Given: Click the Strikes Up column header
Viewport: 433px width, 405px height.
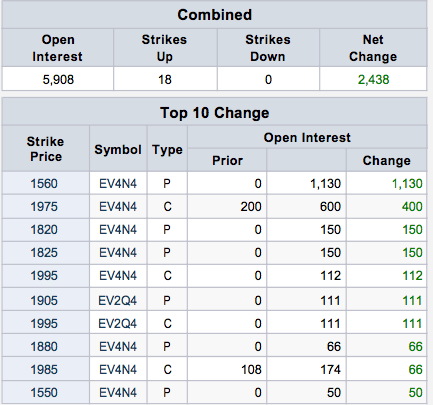Looking at the screenshot, I should click(x=165, y=48).
